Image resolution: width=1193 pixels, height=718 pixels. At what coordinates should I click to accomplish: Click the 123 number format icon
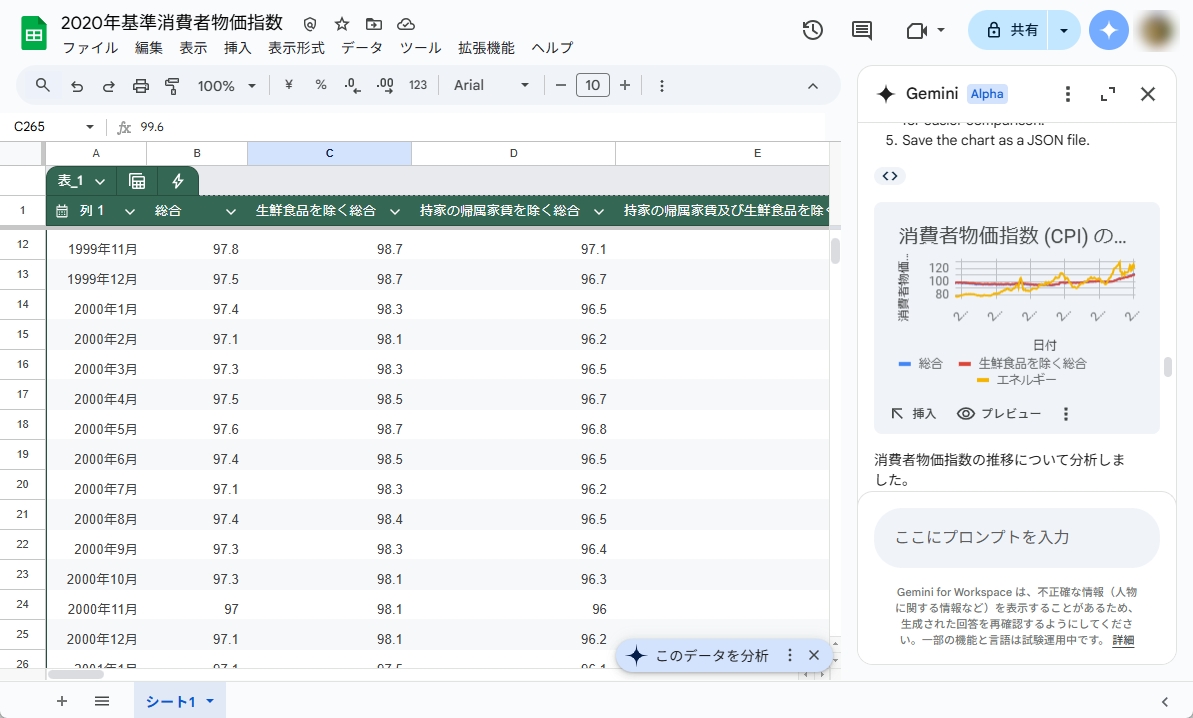tap(417, 86)
